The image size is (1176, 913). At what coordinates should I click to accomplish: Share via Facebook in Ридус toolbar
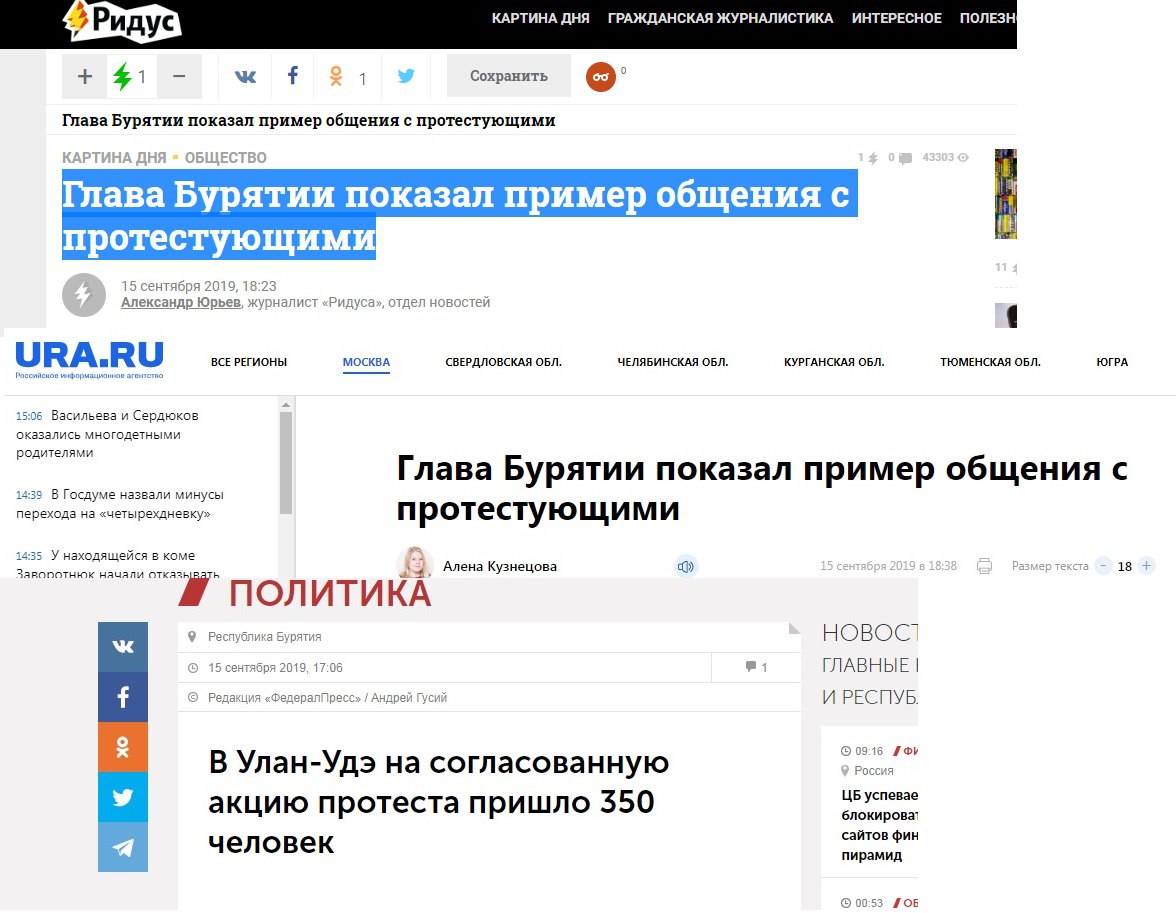coord(292,76)
